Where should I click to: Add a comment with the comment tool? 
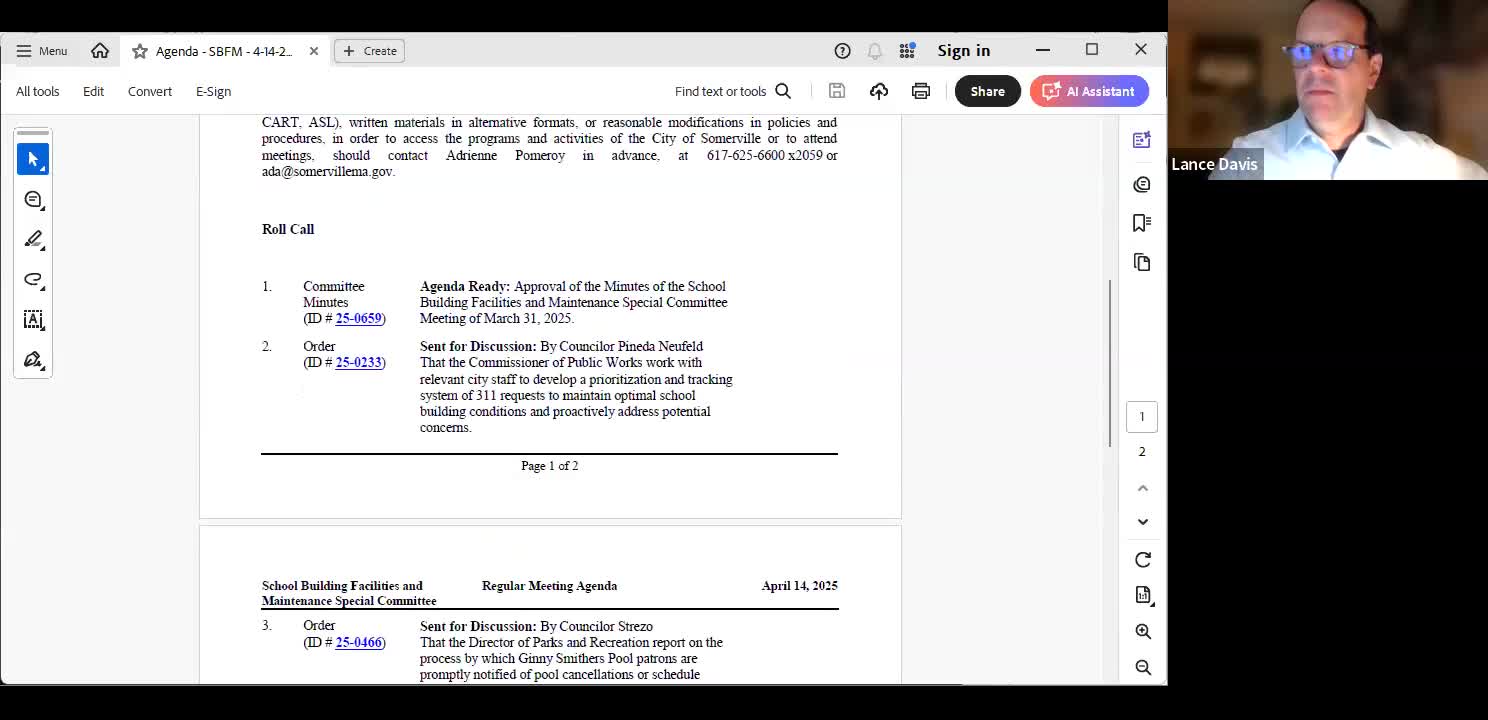[33, 199]
